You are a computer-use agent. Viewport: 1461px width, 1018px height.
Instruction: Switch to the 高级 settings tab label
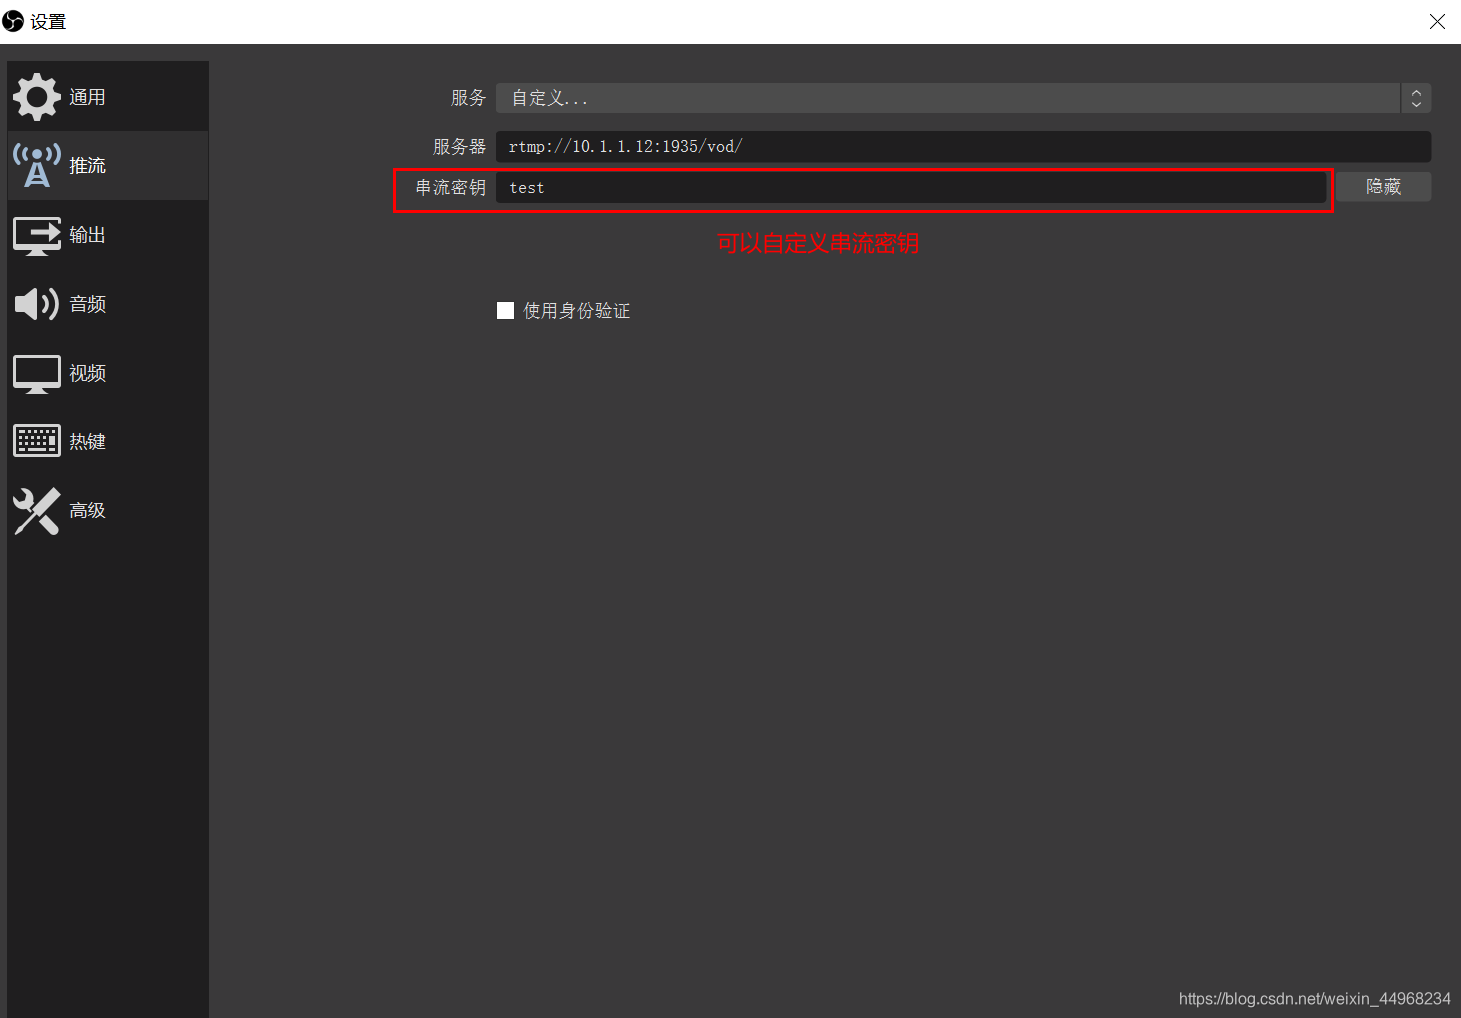pyautogui.click(x=87, y=510)
